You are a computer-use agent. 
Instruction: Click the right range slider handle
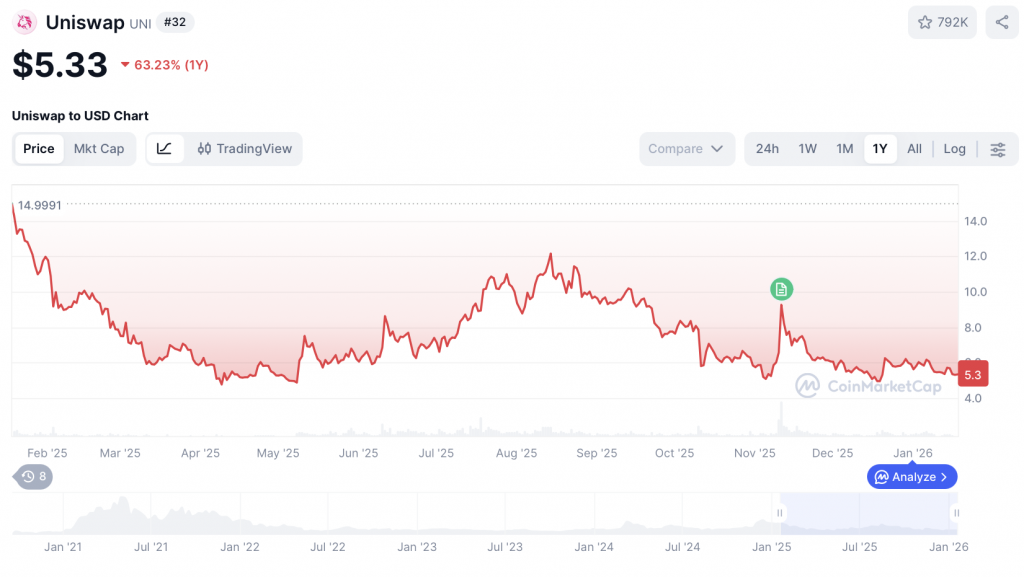pos(956,513)
